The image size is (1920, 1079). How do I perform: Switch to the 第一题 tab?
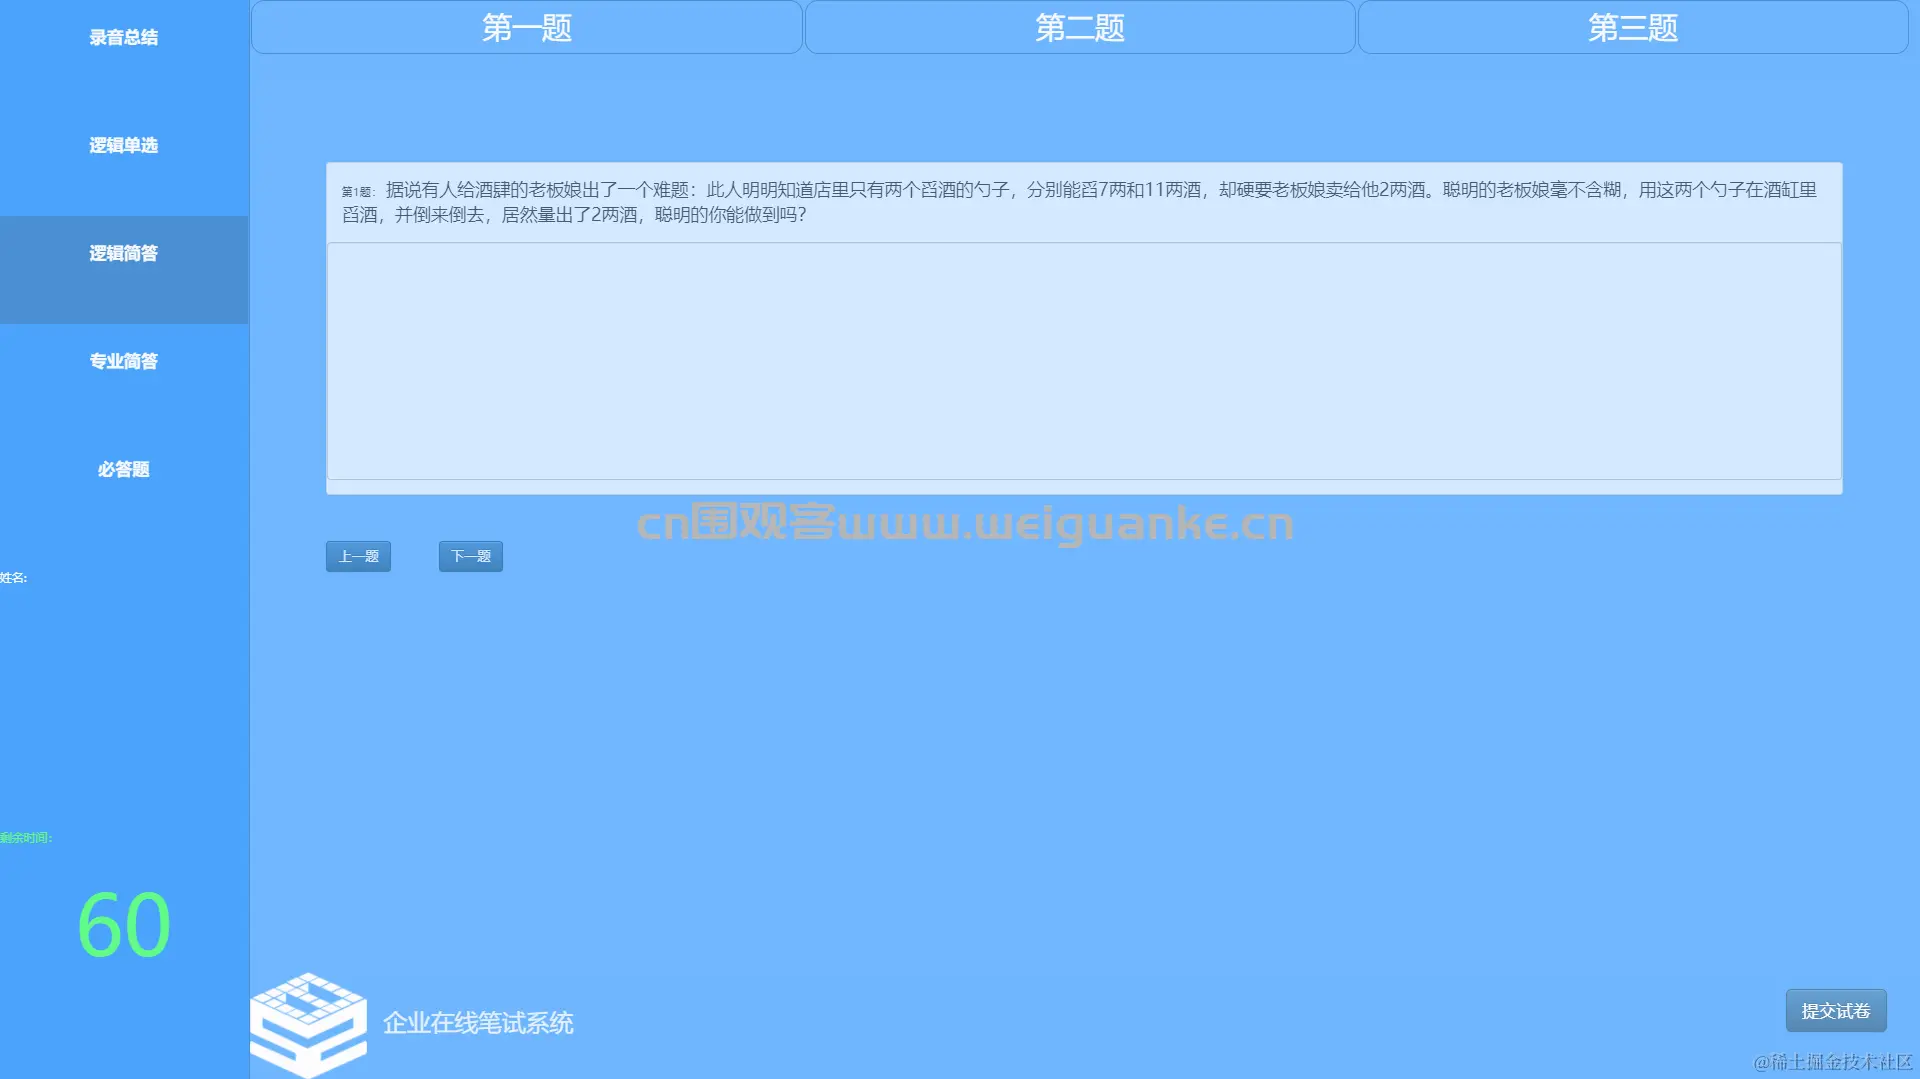click(x=527, y=27)
